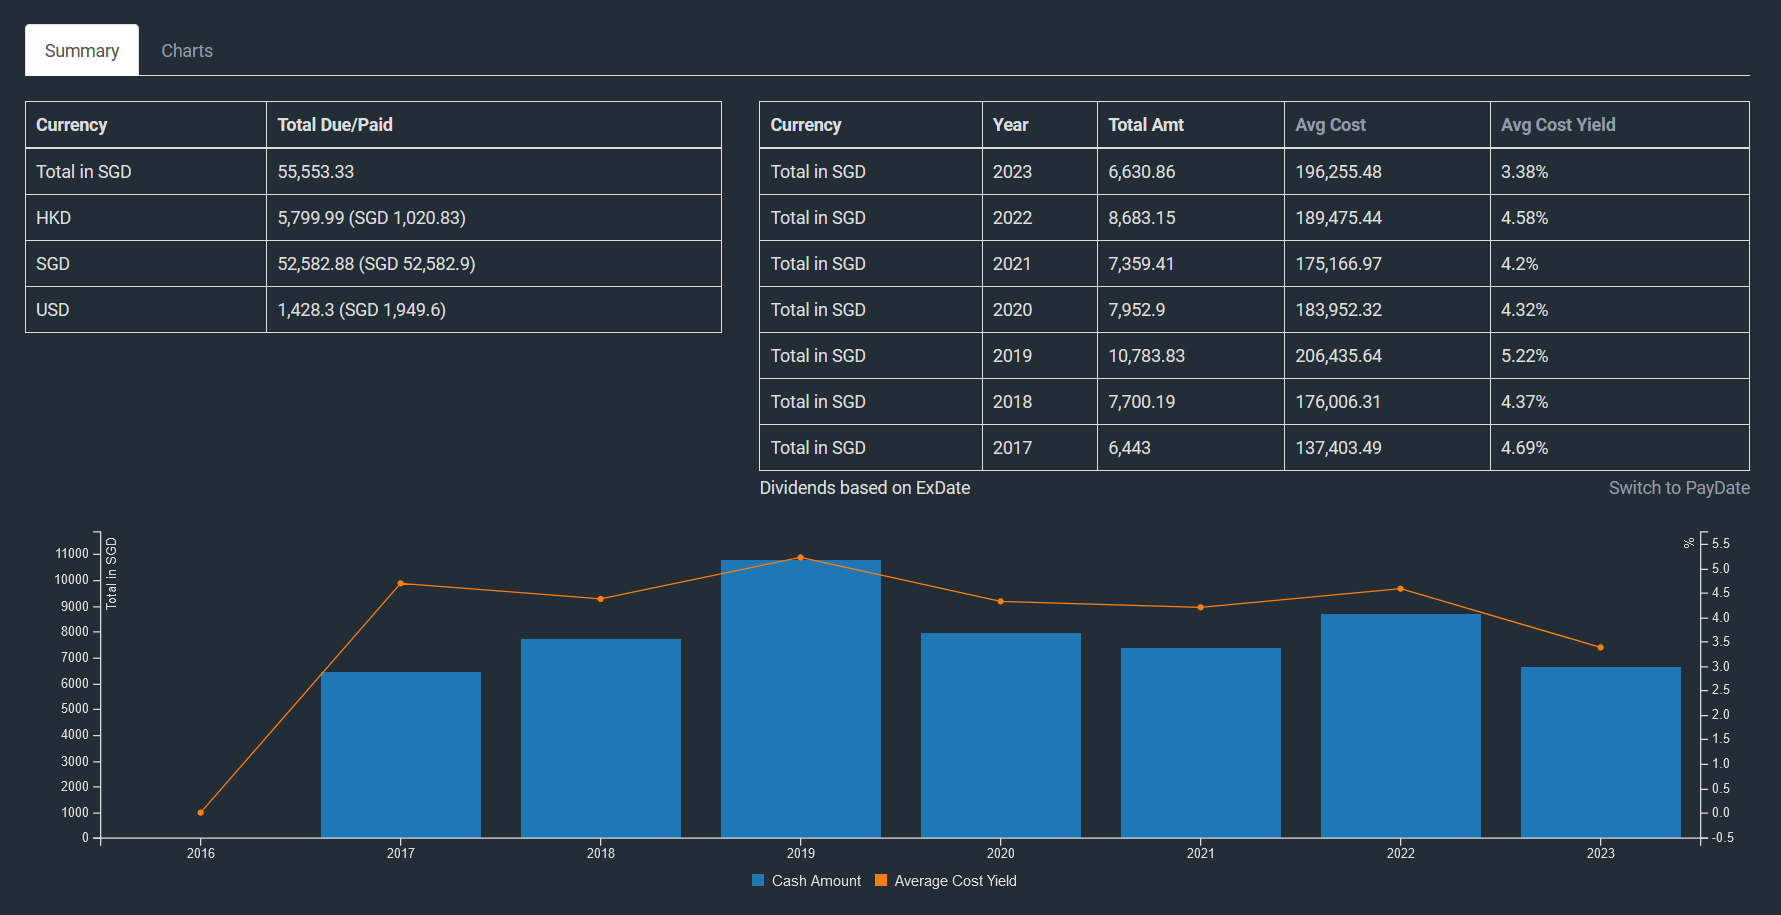Click the Avg Cost column header
The height and width of the screenshot is (915, 1781).
tap(1329, 125)
